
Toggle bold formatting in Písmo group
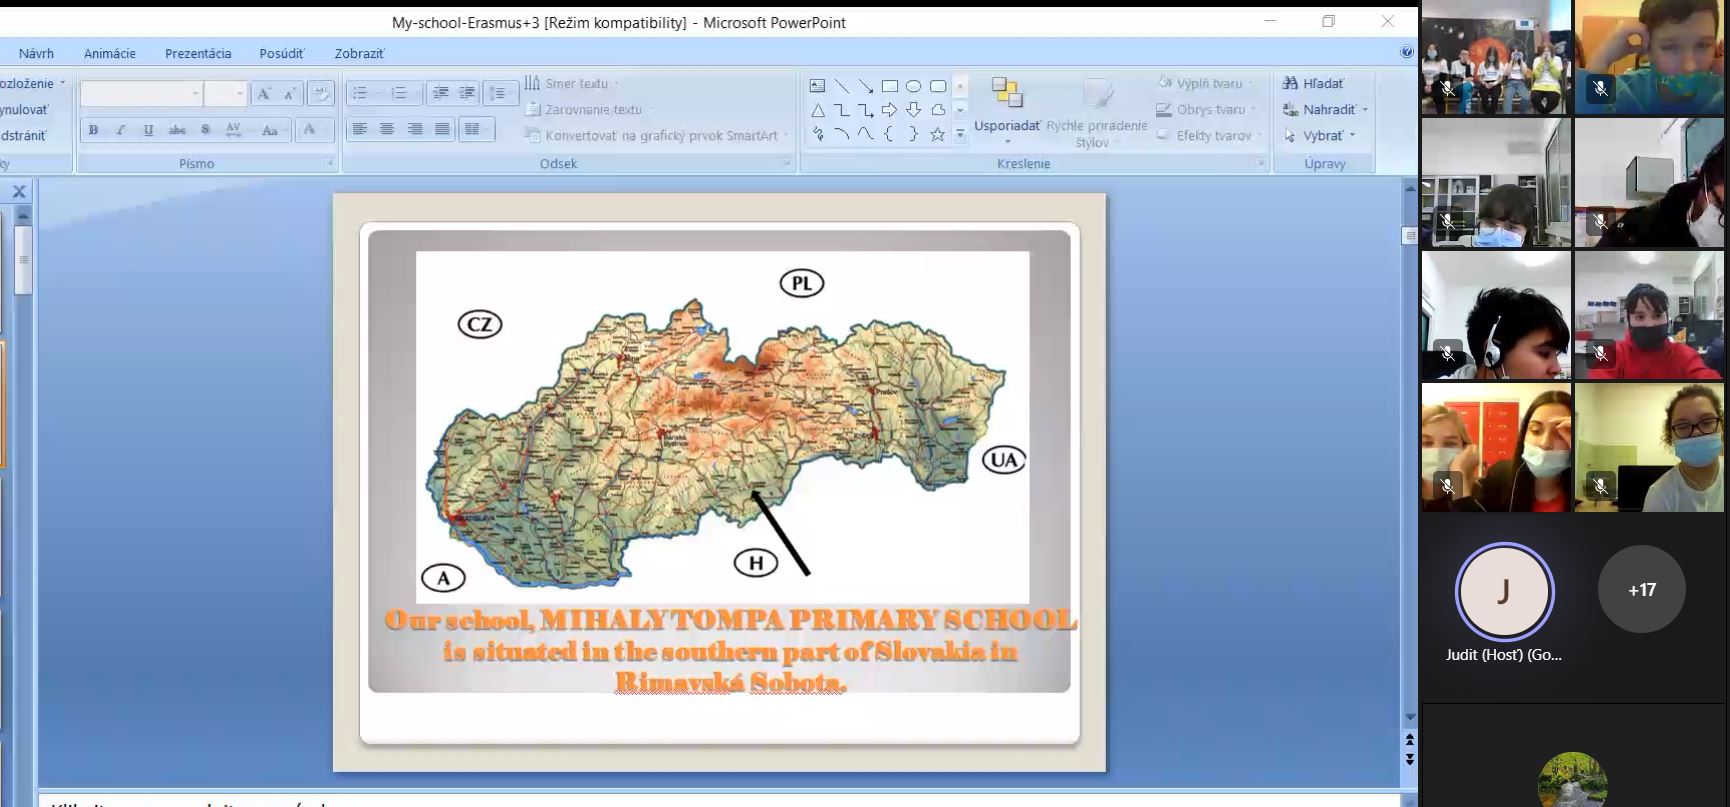point(93,130)
